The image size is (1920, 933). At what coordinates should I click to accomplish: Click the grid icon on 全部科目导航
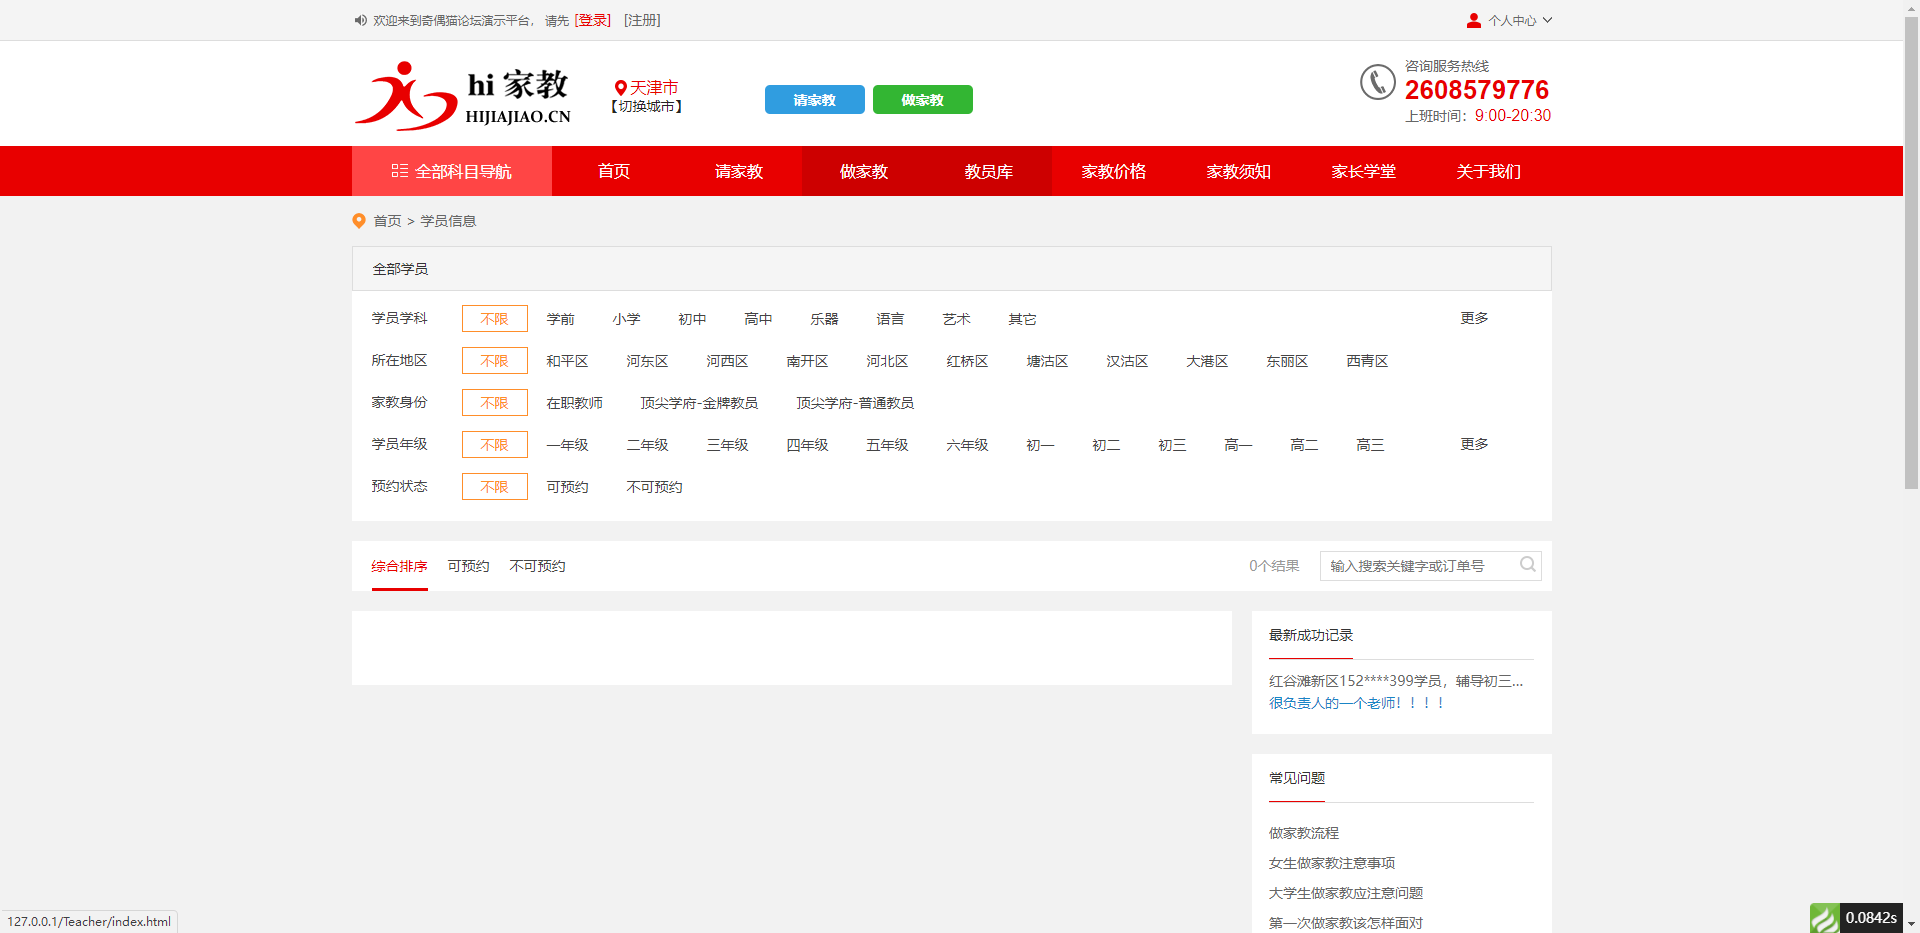[398, 171]
